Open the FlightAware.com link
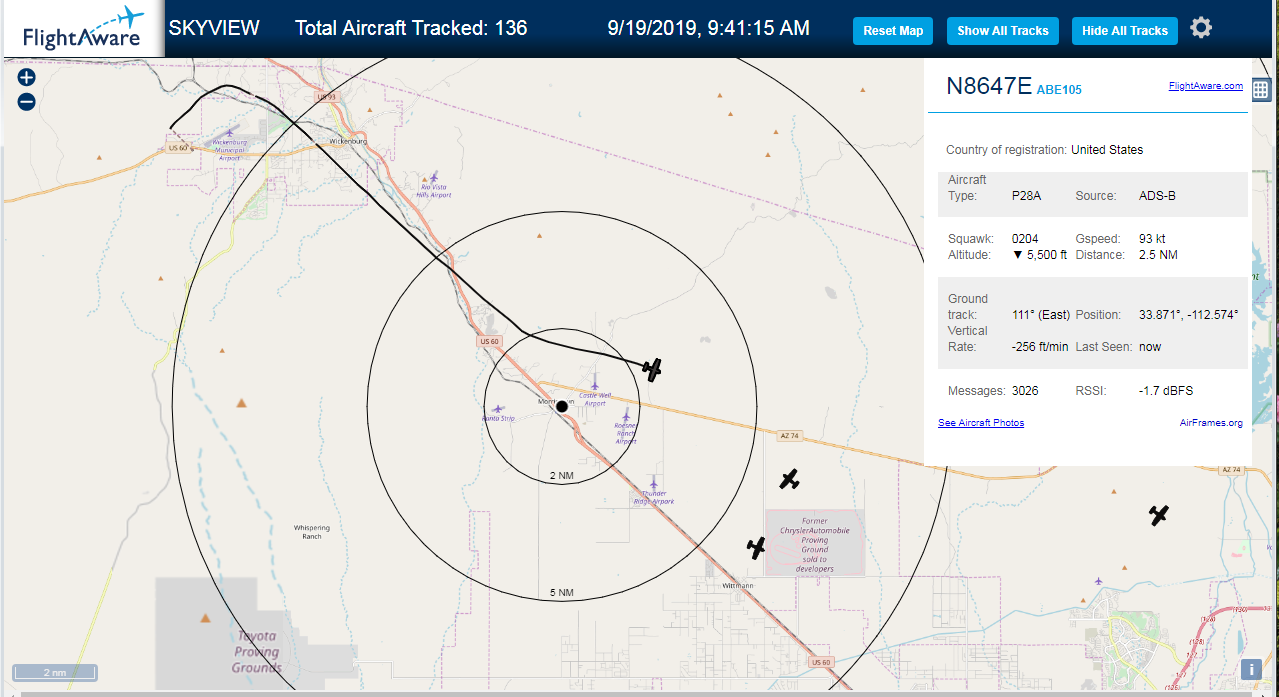The width and height of the screenshot is (1279, 697). tap(1206, 86)
